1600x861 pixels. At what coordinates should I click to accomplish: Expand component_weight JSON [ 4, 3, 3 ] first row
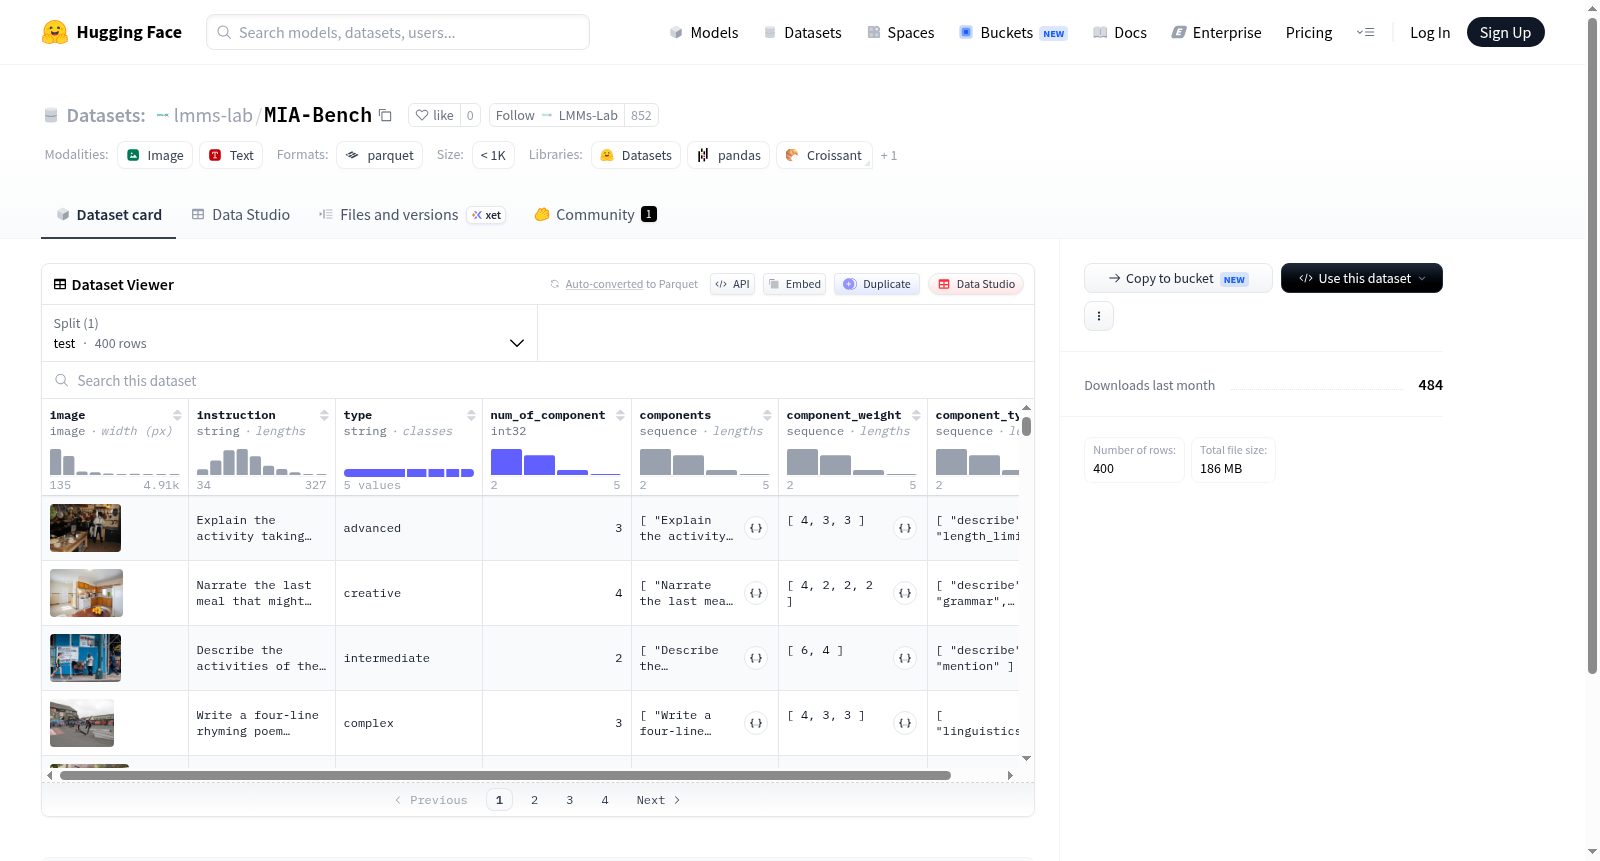tap(905, 528)
